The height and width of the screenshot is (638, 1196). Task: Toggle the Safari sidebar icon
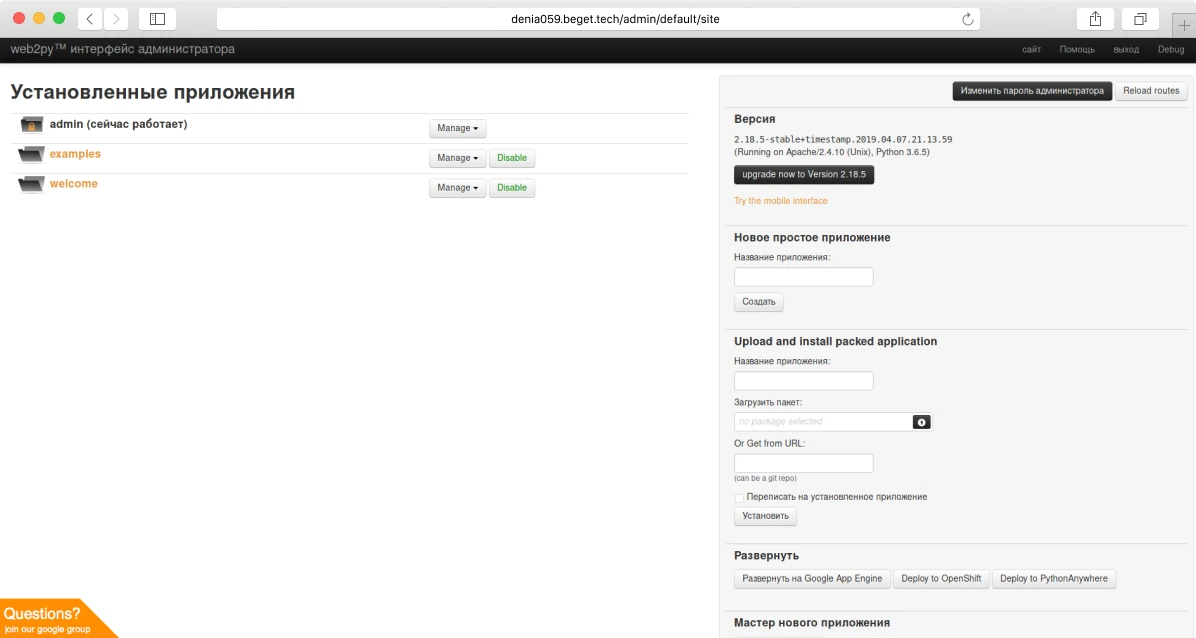point(157,19)
